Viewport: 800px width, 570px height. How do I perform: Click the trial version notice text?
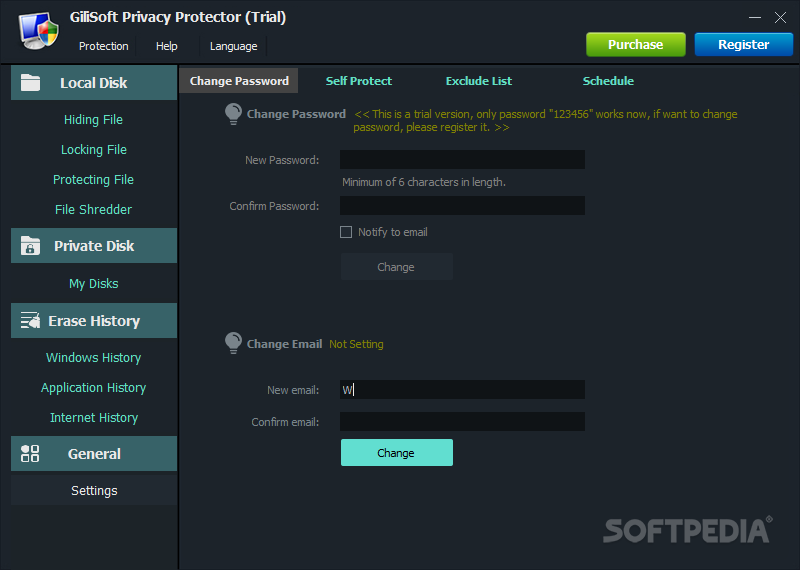point(545,120)
